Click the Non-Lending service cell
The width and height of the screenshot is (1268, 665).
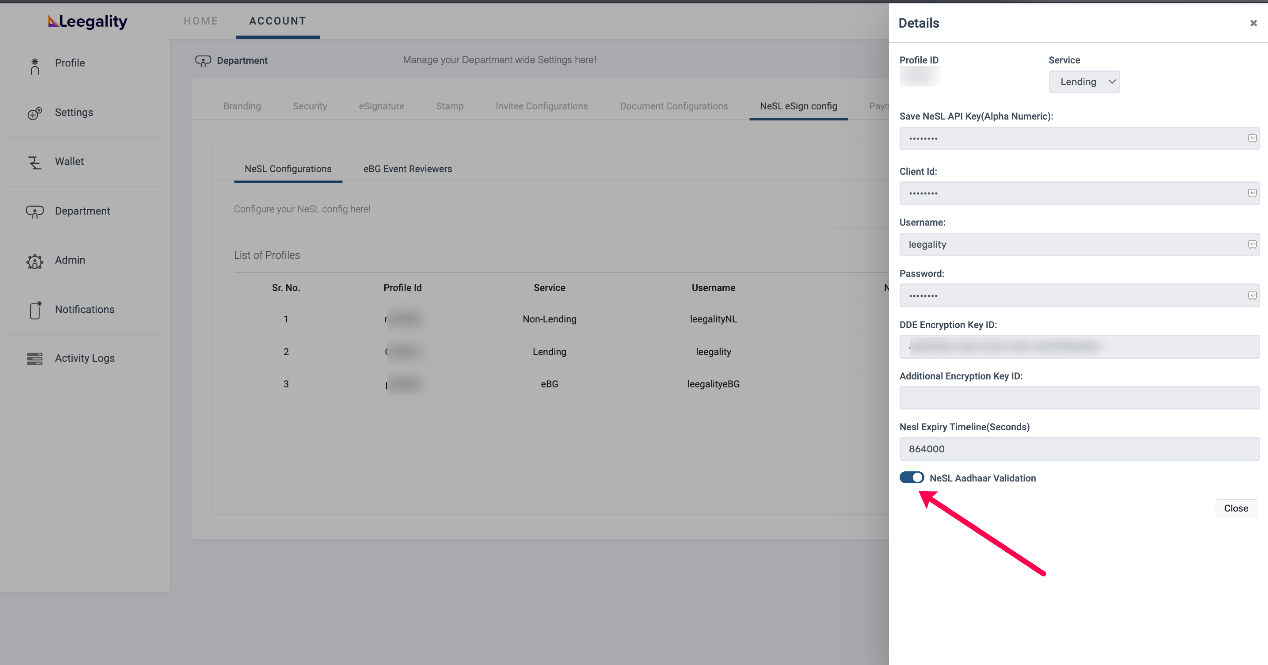(550, 319)
